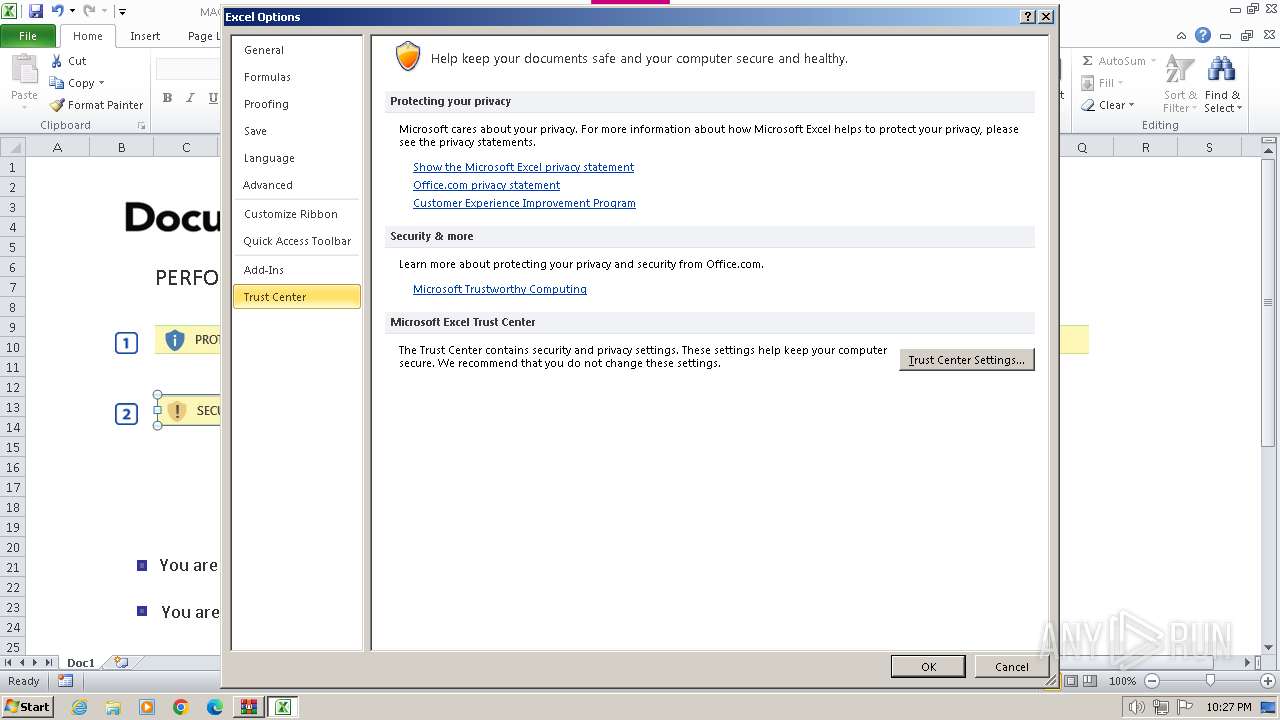Viewport: 1280px width, 720px height.
Task: Click the Find & Select binoculars icon
Action: coord(1221,70)
